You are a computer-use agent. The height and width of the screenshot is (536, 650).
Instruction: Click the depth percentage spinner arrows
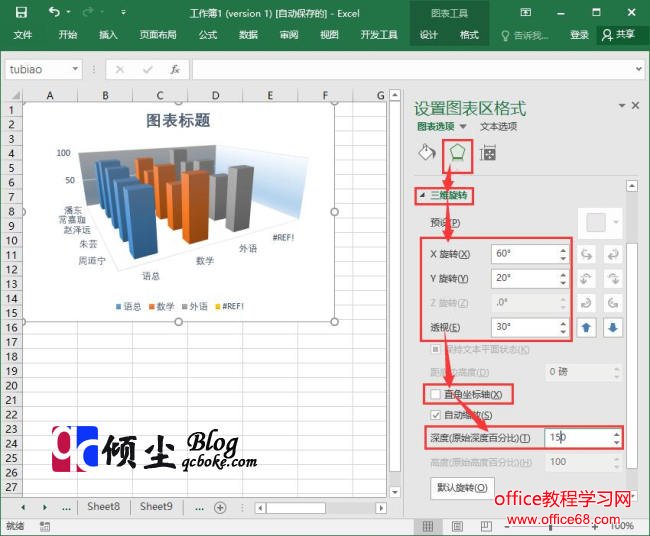pos(616,438)
